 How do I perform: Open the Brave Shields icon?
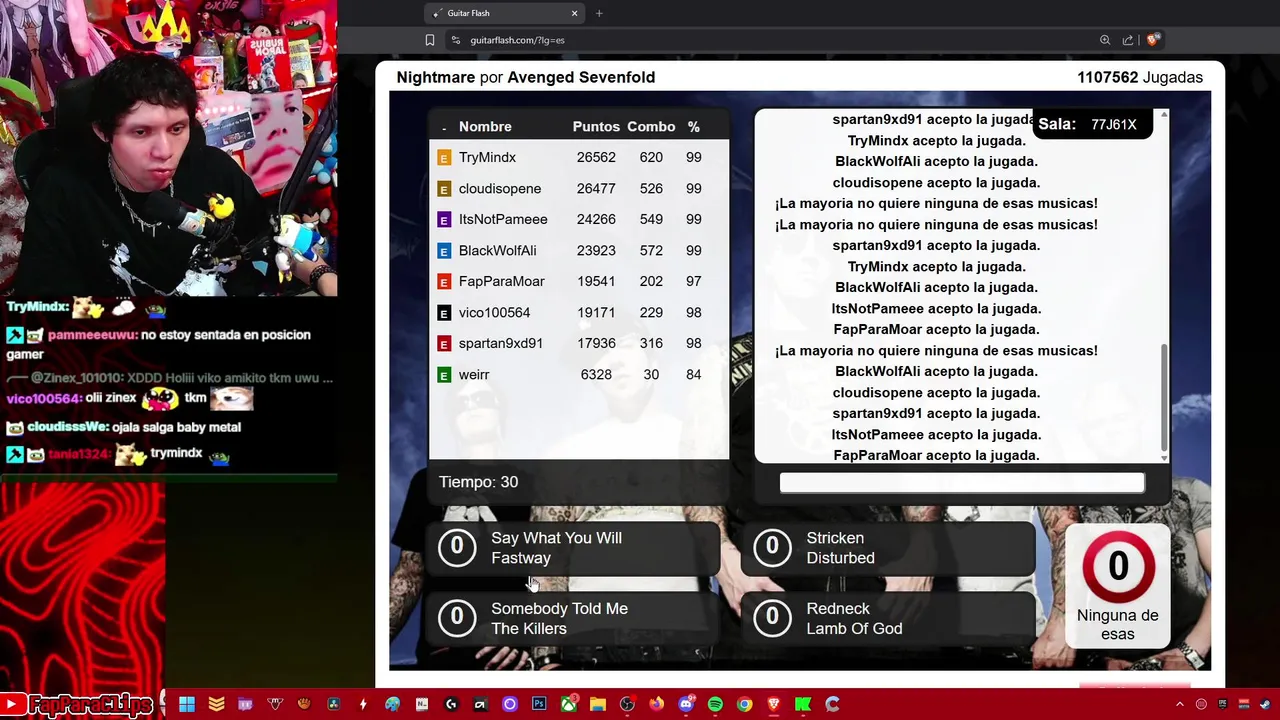pyautogui.click(x=1152, y=40)
